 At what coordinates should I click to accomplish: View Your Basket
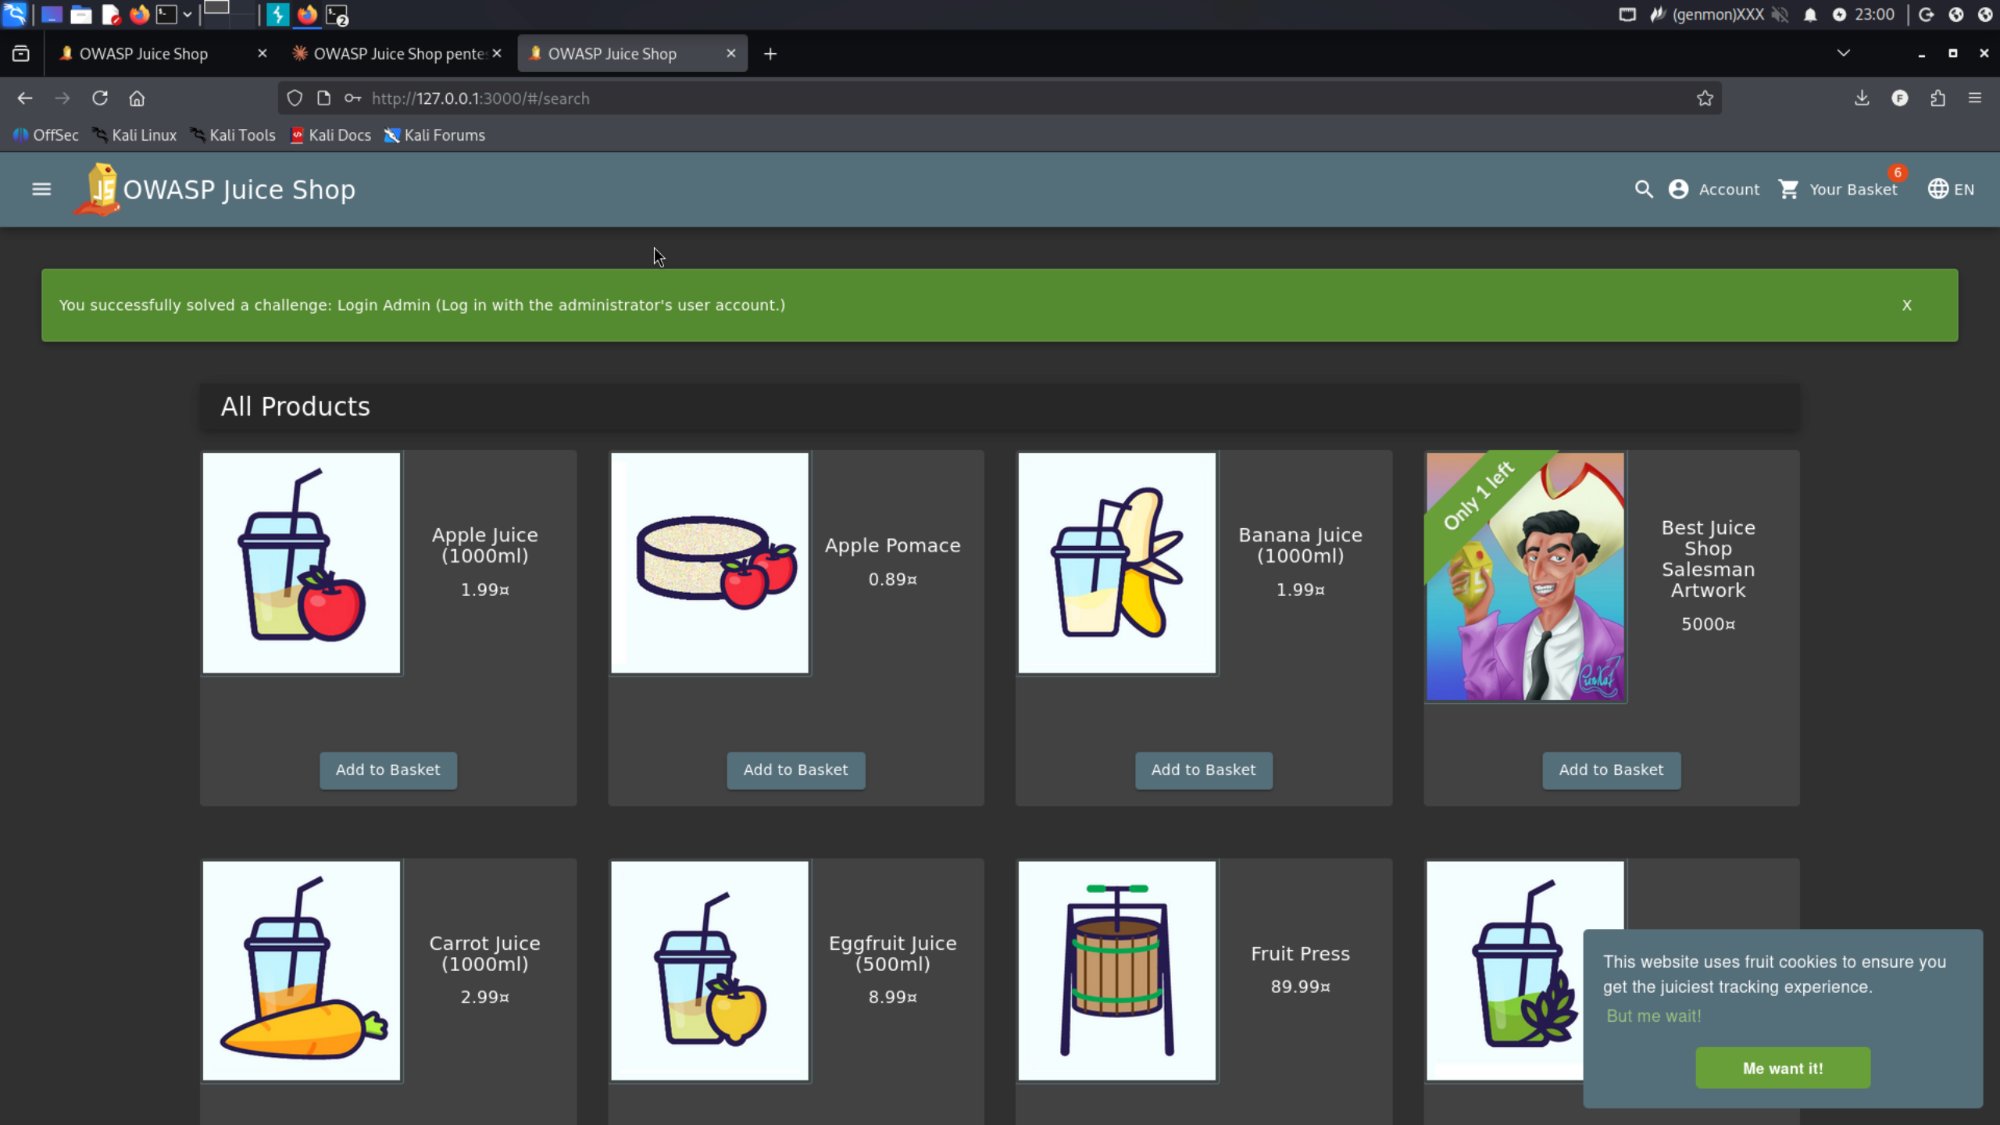[1838, 189]
